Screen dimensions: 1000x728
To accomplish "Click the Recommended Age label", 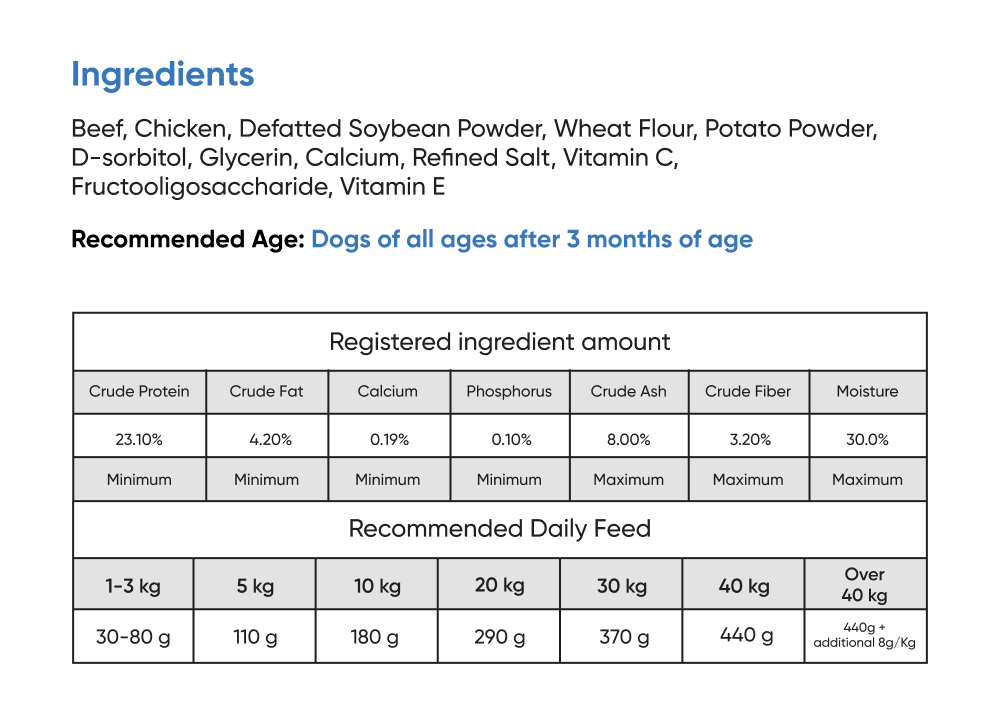I will pos(187,240).
